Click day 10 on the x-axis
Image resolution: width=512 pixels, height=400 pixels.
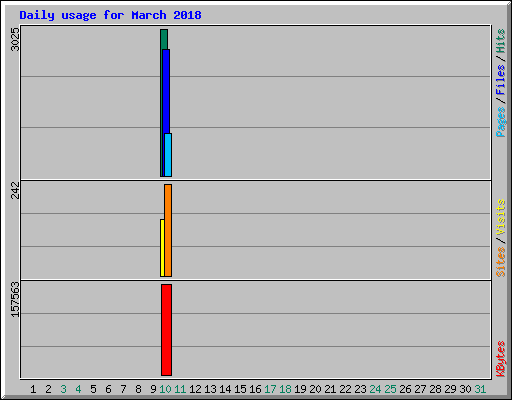click(165, 389)
